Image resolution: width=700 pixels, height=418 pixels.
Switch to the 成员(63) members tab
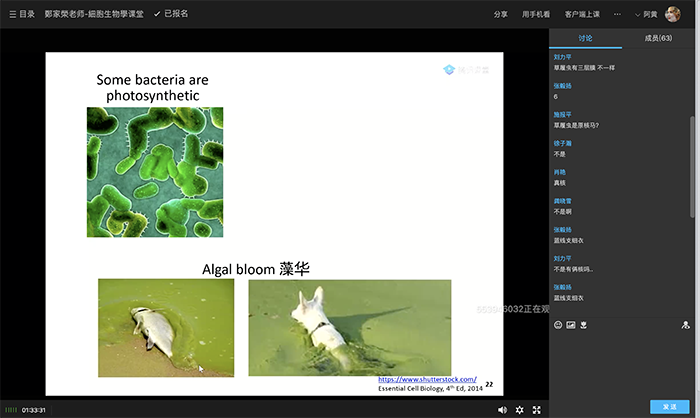tap(658, 38)
